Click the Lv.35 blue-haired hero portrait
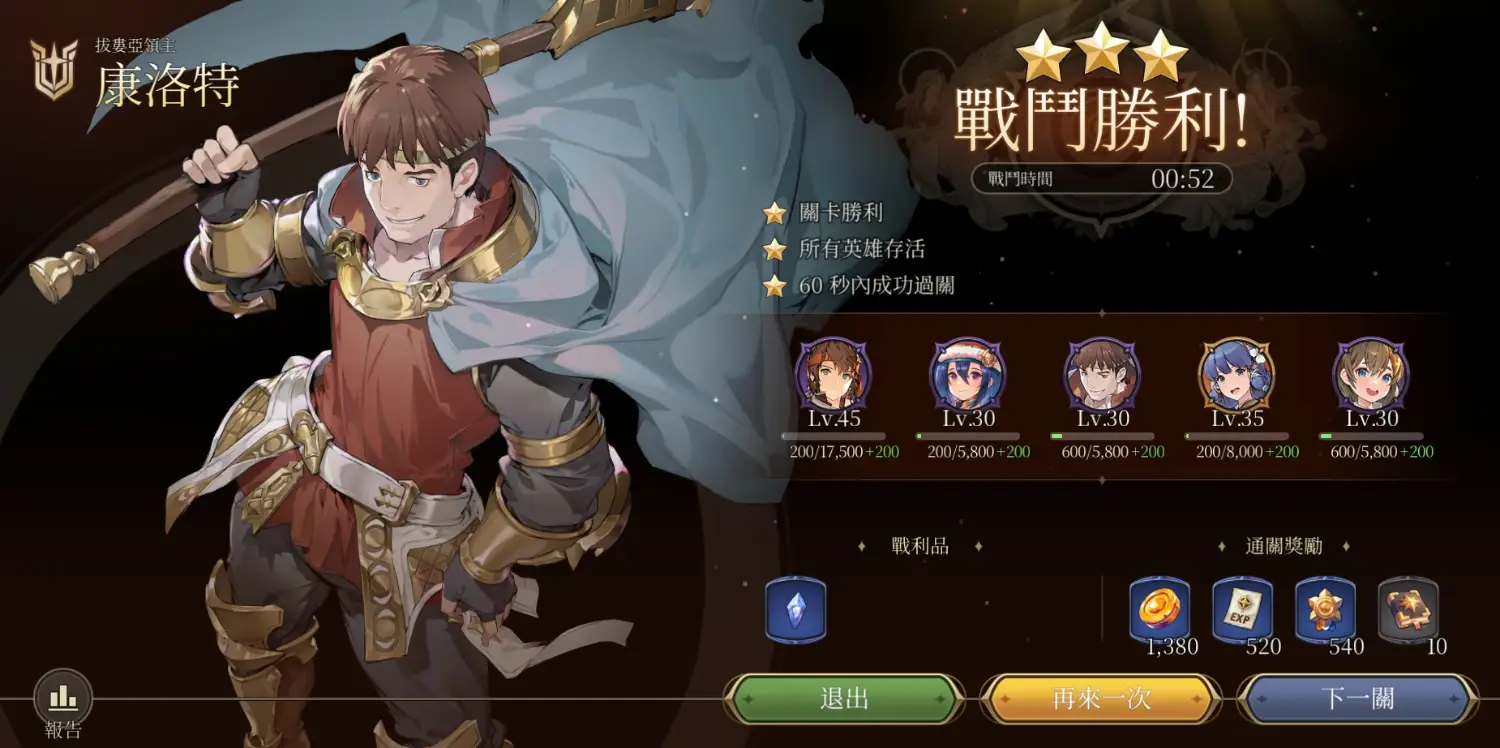The width and height of the screenshot is (1500, 748). click(x=1236, y=375)
